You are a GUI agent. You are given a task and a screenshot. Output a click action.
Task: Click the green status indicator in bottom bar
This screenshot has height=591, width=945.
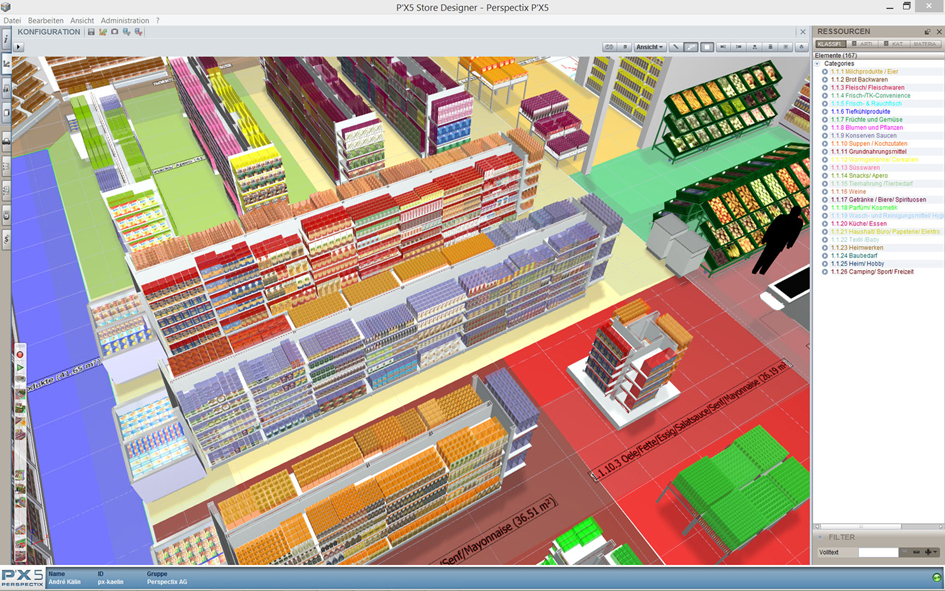point(936,578)
